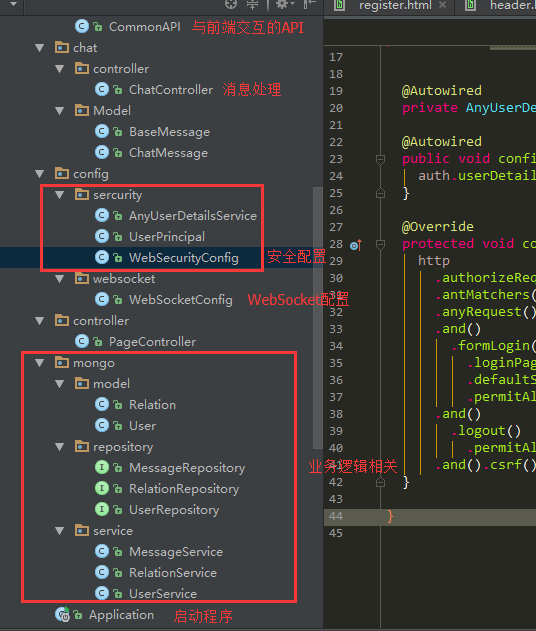Click the websocket folder icon
The height and width of the screenshot is (631, 536).
[x=82, y=278]
